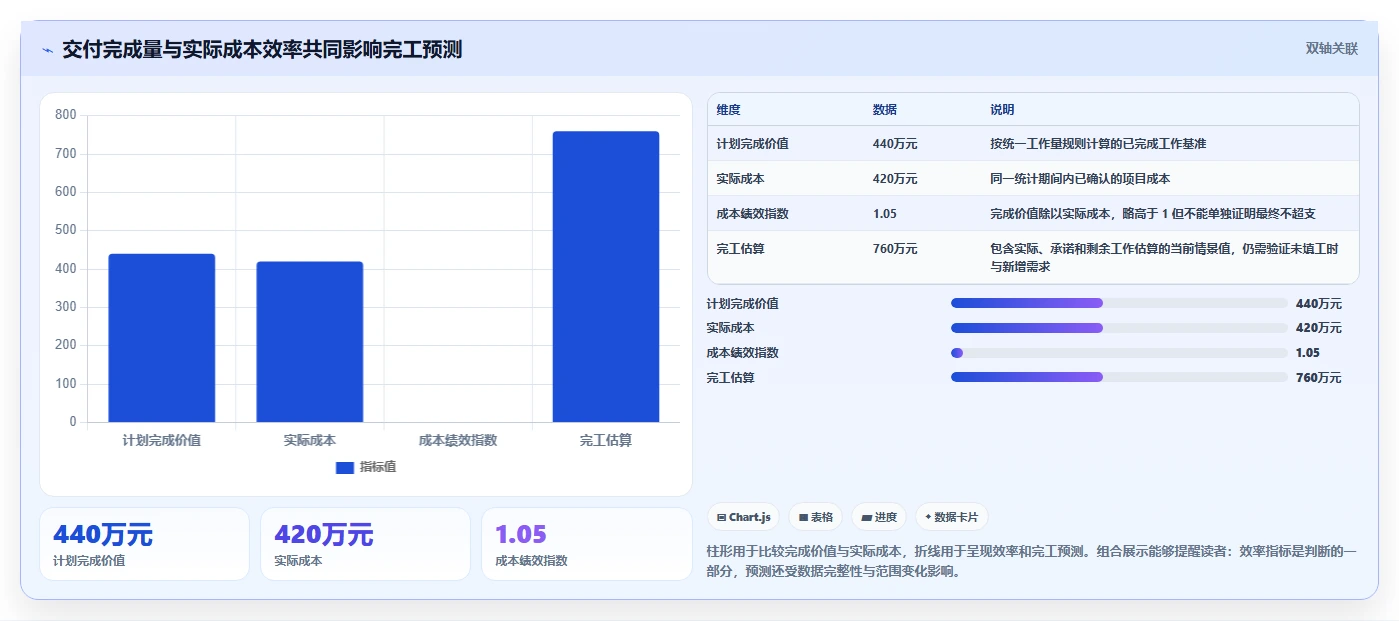
Task: Click the 数据卡片 tag
Action: (951, 517)
